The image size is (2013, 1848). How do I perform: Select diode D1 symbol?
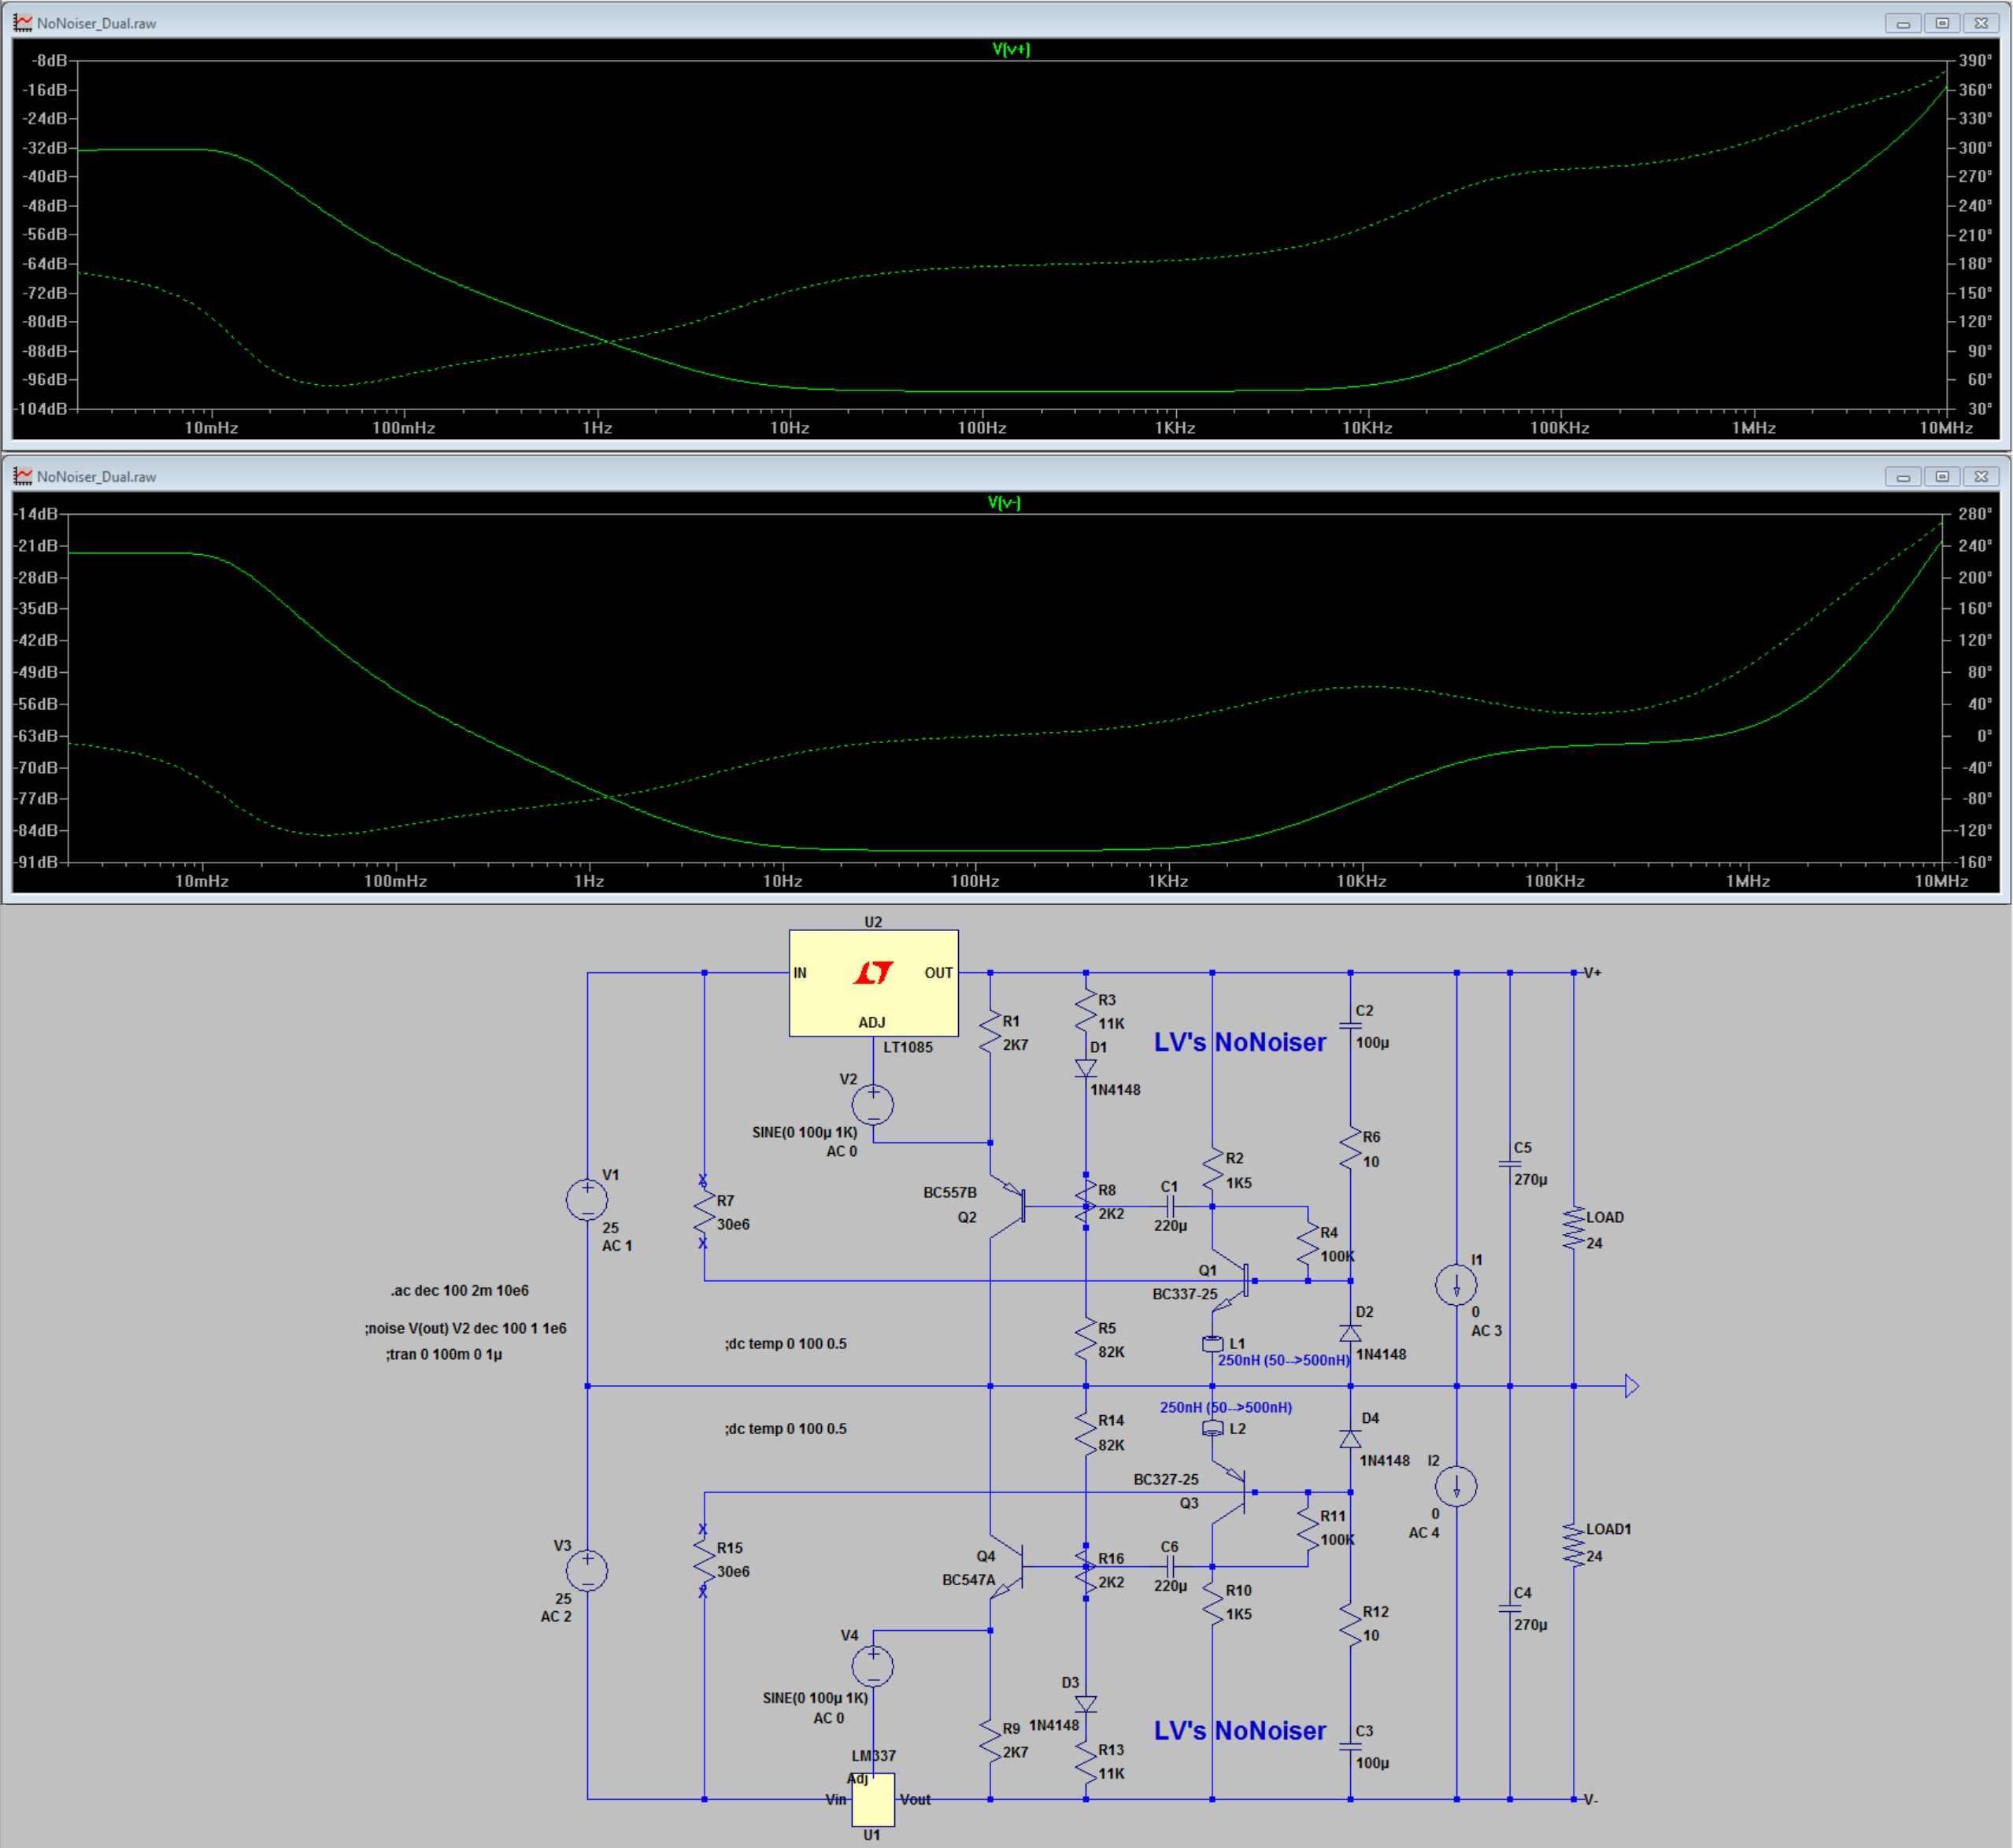pos(1086,1069)
